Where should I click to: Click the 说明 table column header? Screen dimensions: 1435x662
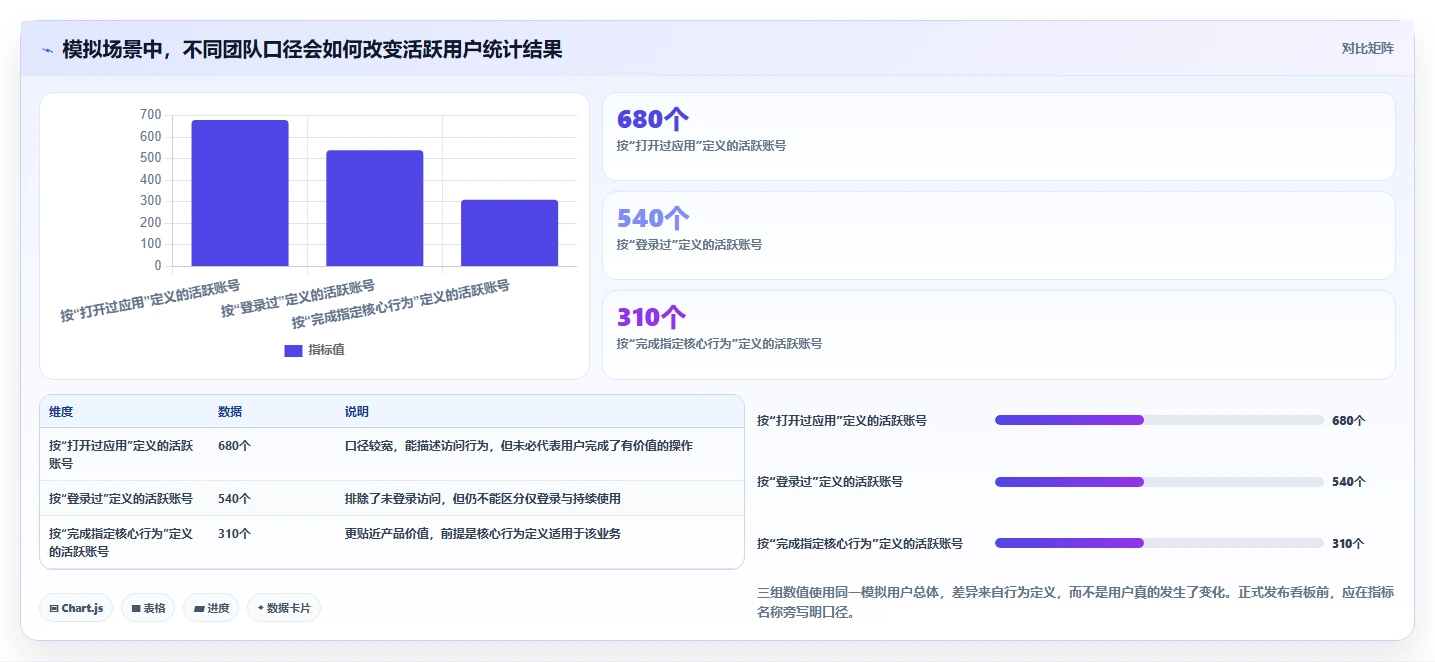(x=357, y=412)
